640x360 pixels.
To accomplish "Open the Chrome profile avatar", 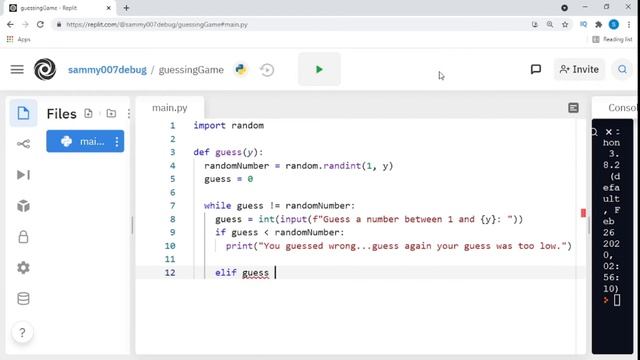I will click(x=613, y=24).
